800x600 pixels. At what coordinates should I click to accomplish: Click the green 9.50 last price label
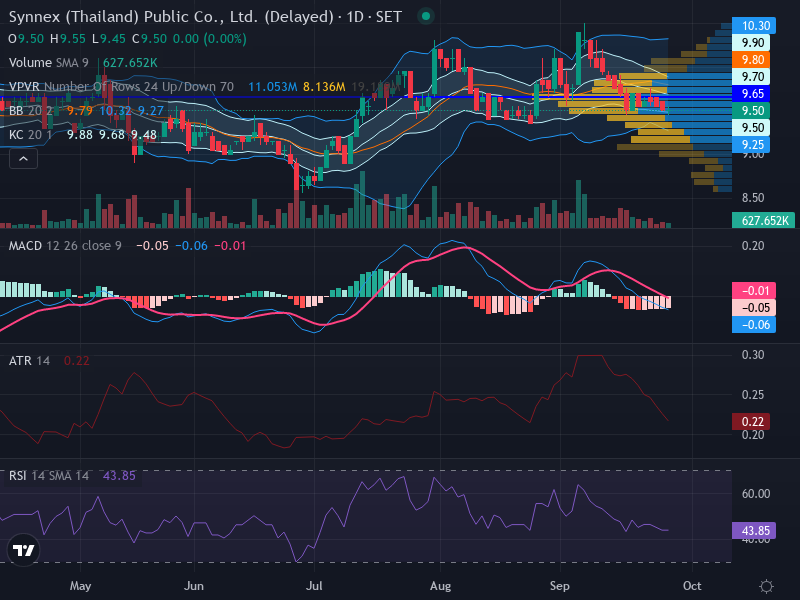click(751, 110)
